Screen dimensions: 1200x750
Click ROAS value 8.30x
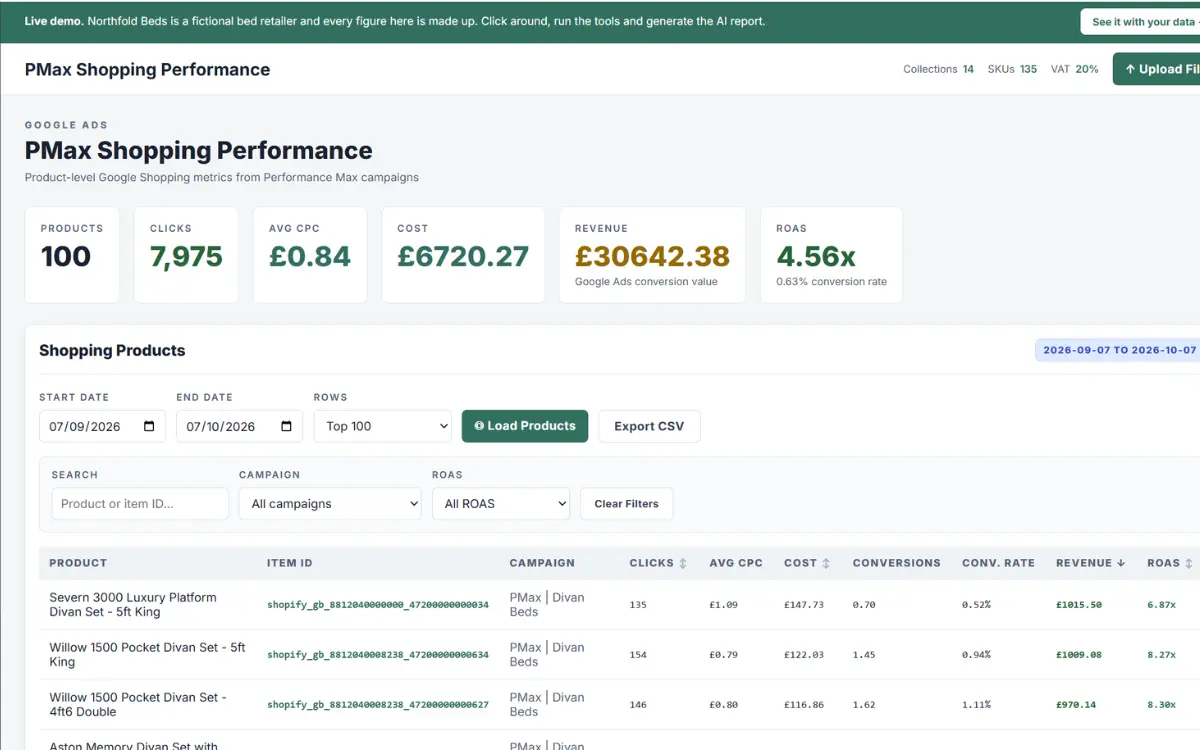point(1161,705)
